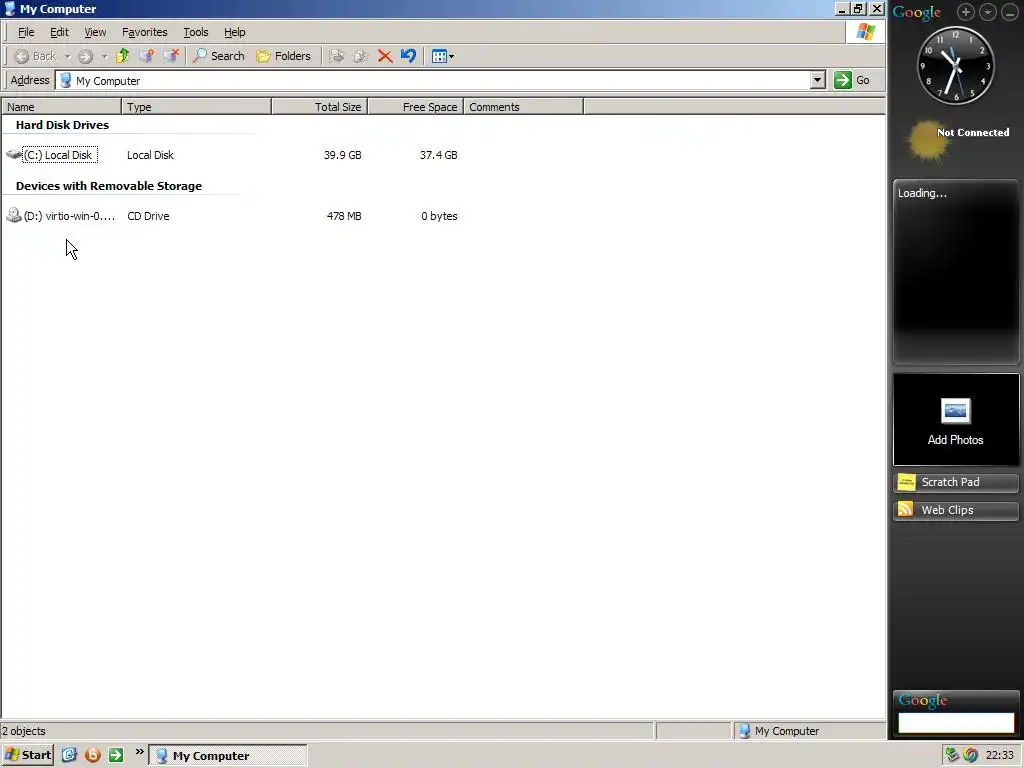Expand the Address bar dropdown
Screen dimensions: 1024x768
point(818,80)
